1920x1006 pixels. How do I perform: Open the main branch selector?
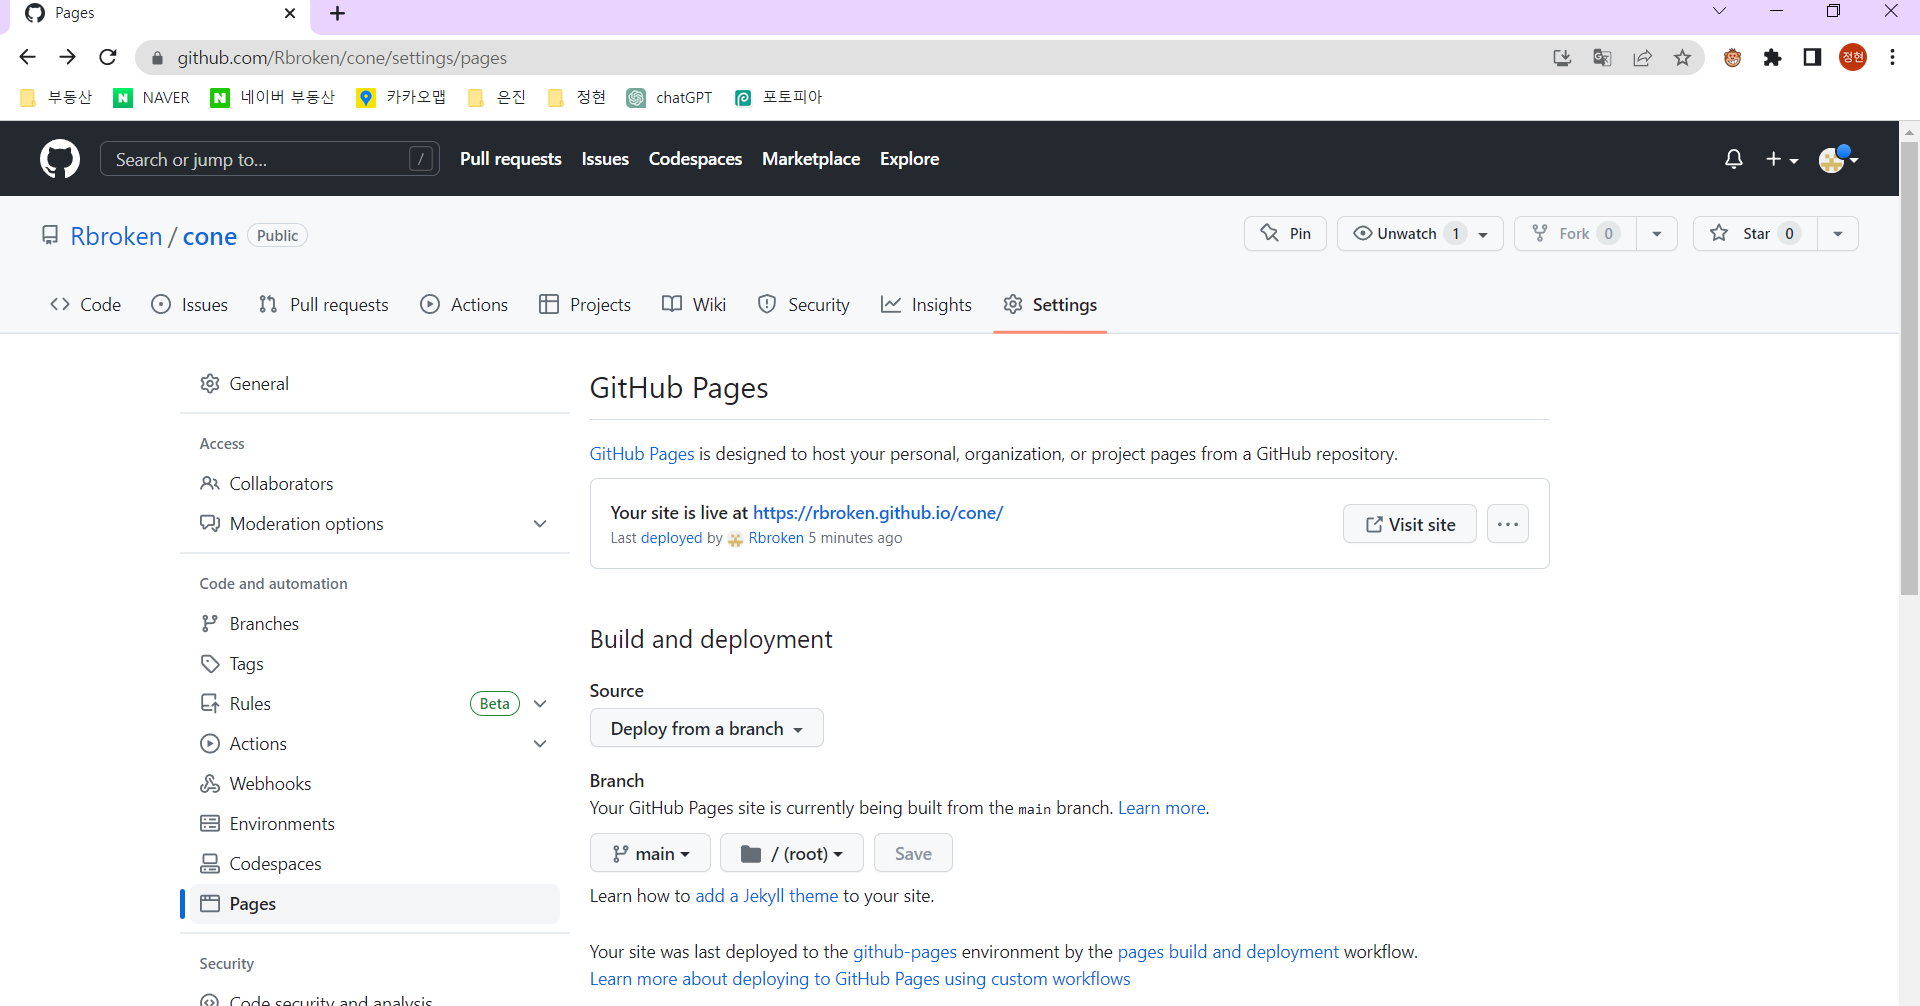pos(650,853)
